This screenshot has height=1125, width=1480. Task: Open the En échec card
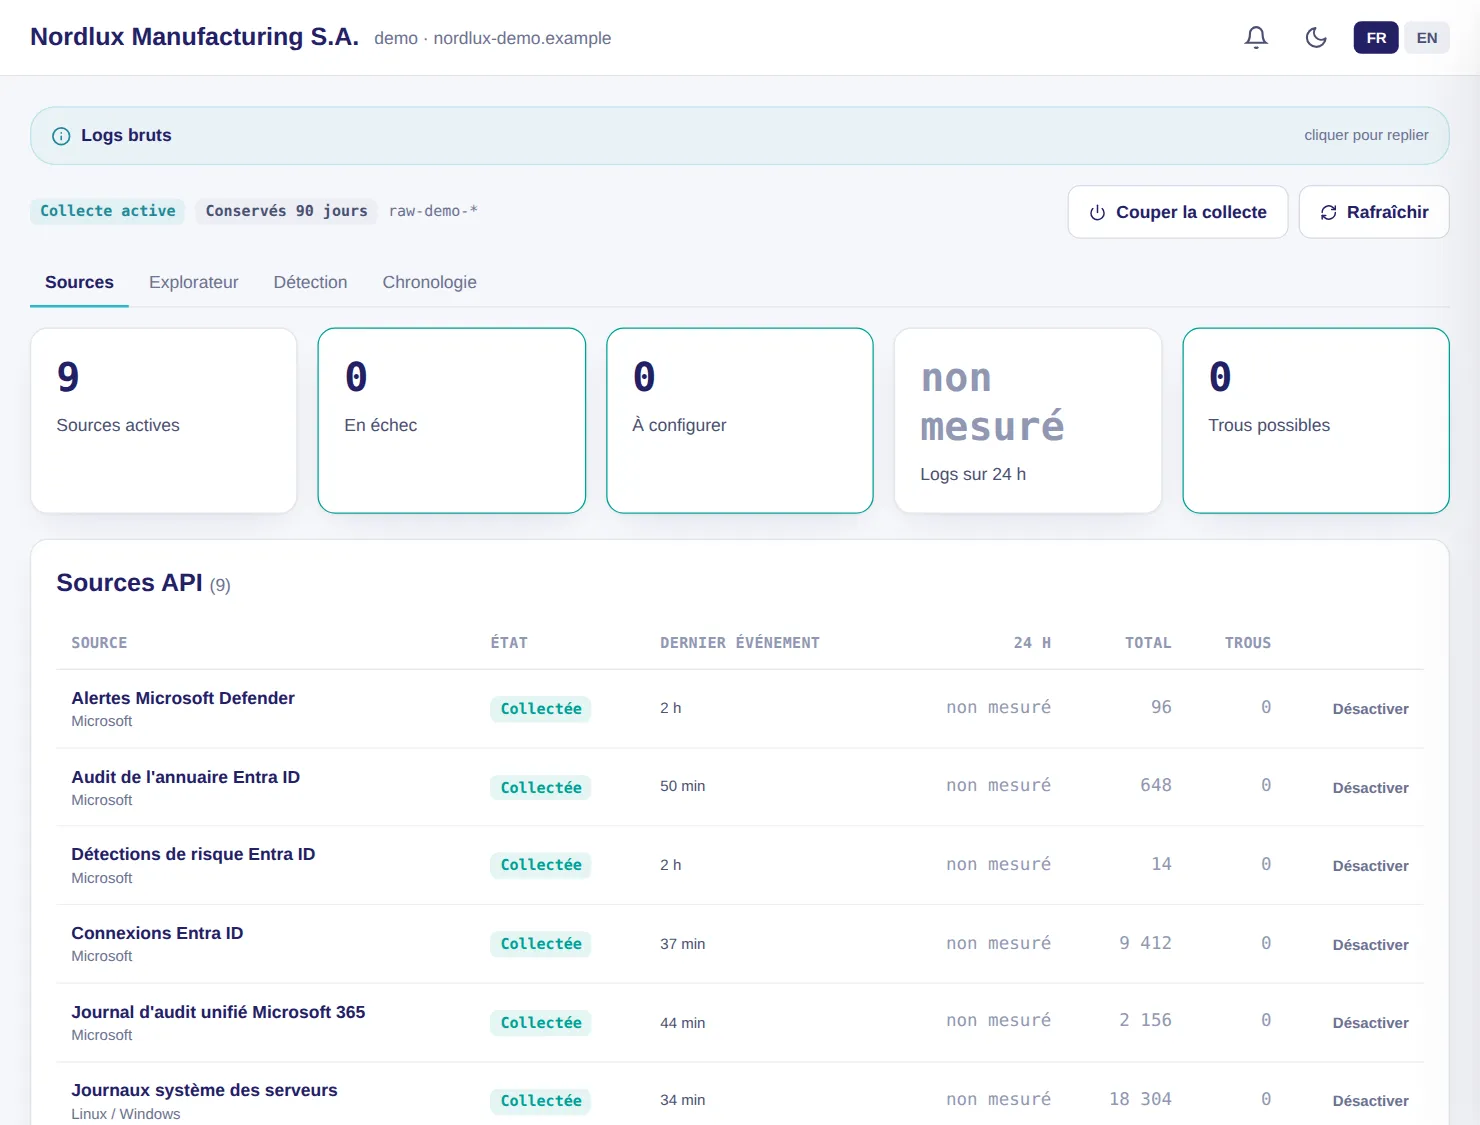point(452,421)
